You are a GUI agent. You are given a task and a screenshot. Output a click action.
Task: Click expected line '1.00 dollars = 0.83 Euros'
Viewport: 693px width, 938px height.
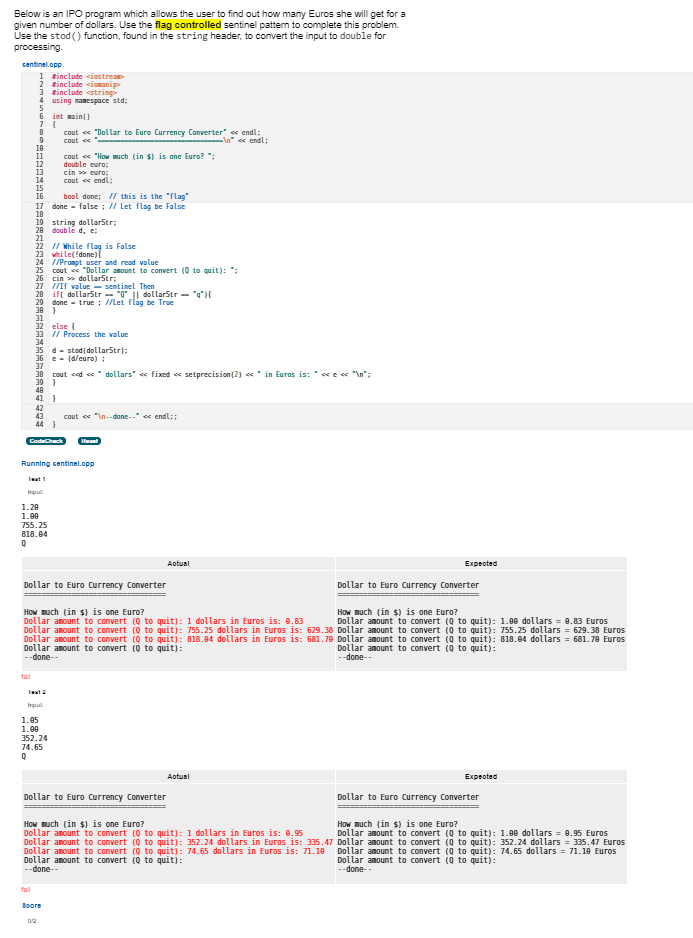(554, 621)
